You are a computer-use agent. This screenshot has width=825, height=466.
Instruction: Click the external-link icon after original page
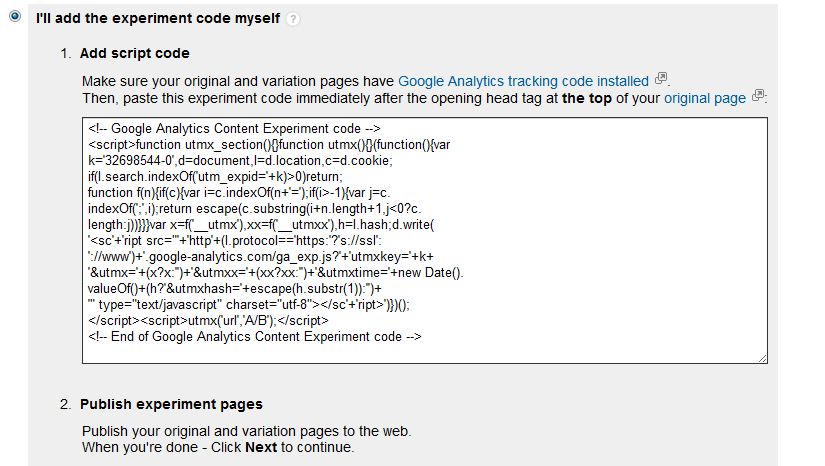click(x=758, y=96)
